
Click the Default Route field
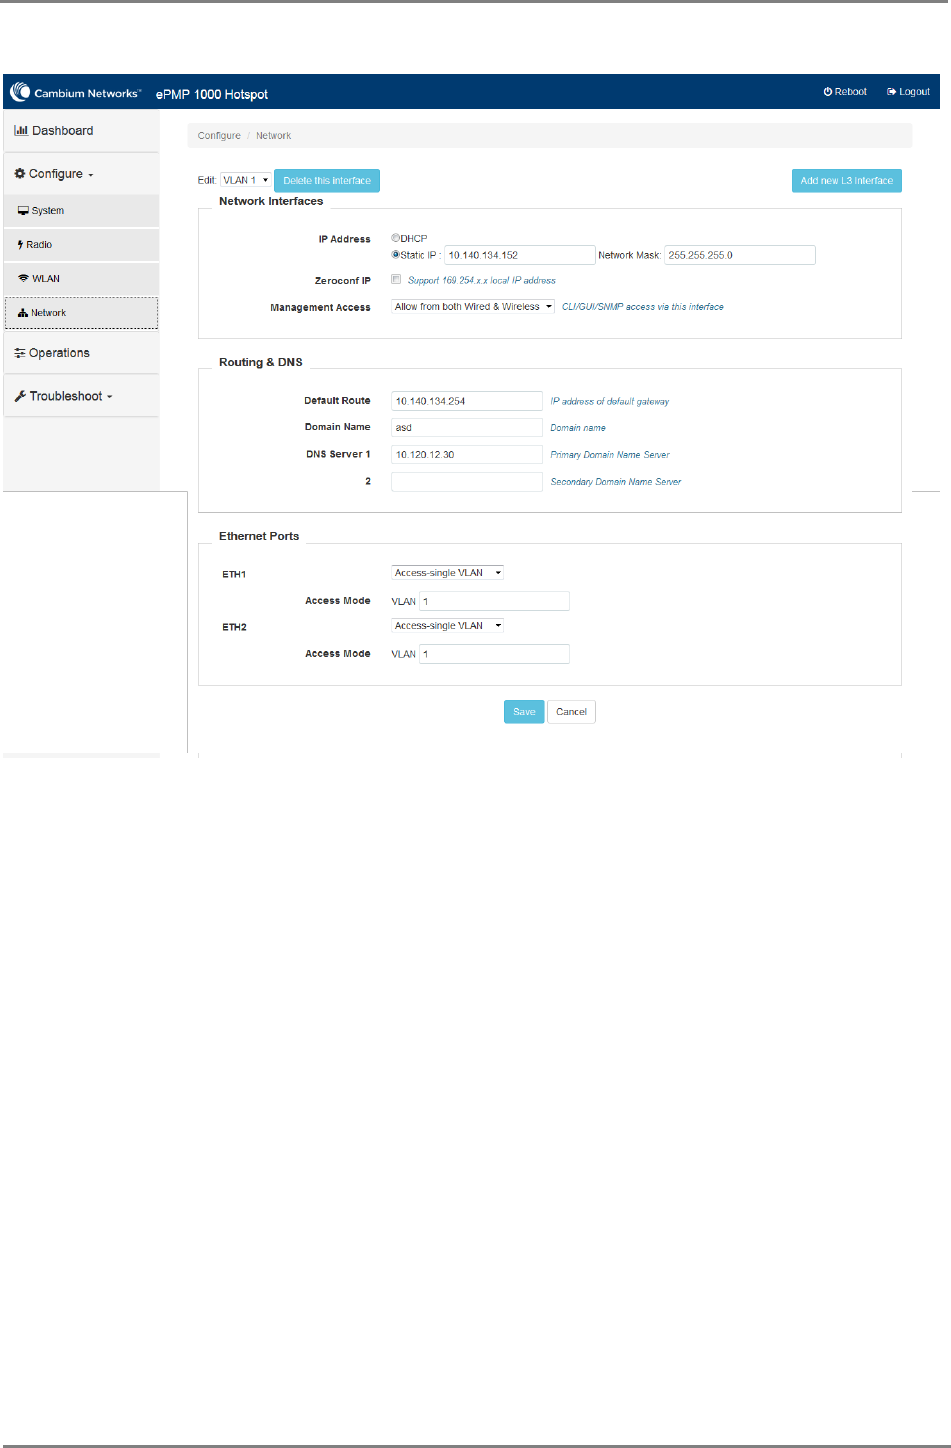click(467, 401)
